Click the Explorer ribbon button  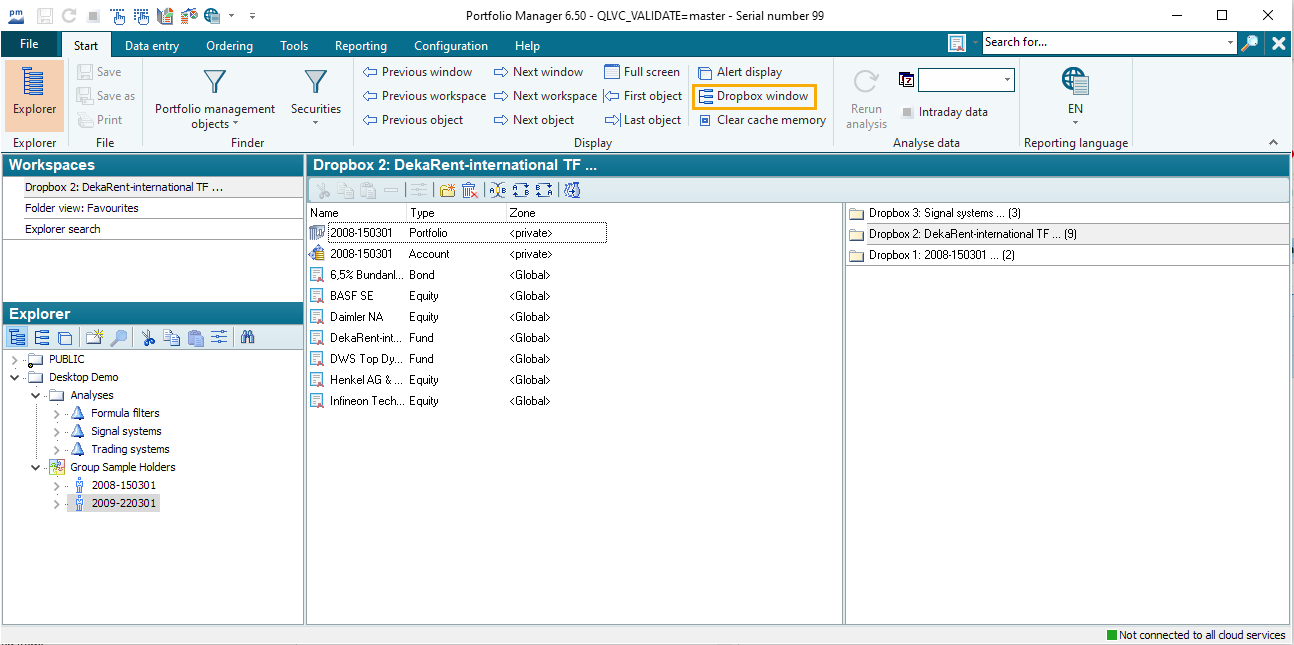pos(35,95)
